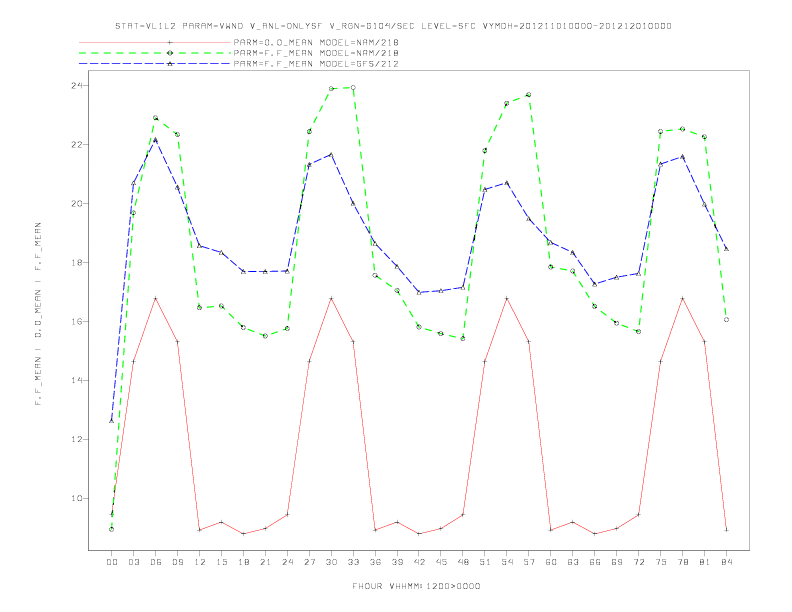The image size is (792, 612).
Task: Click the red solid legend line sample
Action: [155, 42]
